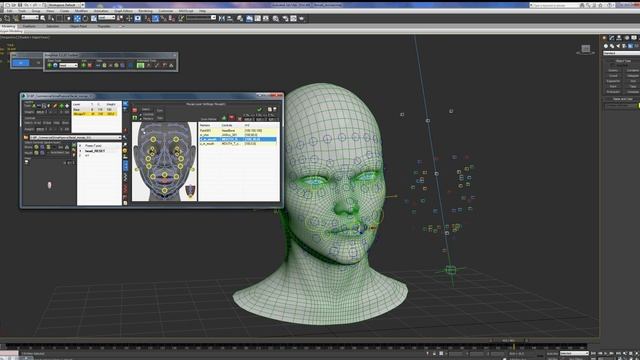Switch to the Object Paint ribbon tab
Viewport: 640px width, 360px height.
[78, 26]
